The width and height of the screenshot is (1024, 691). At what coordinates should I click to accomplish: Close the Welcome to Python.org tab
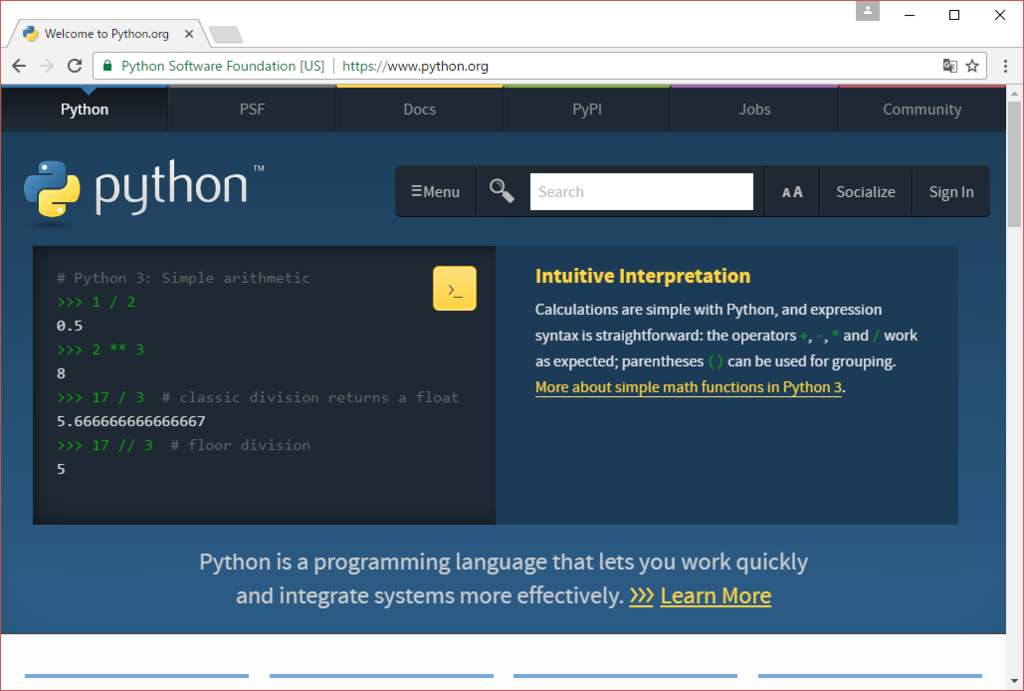pyautogui.click(x=189, y=34)
